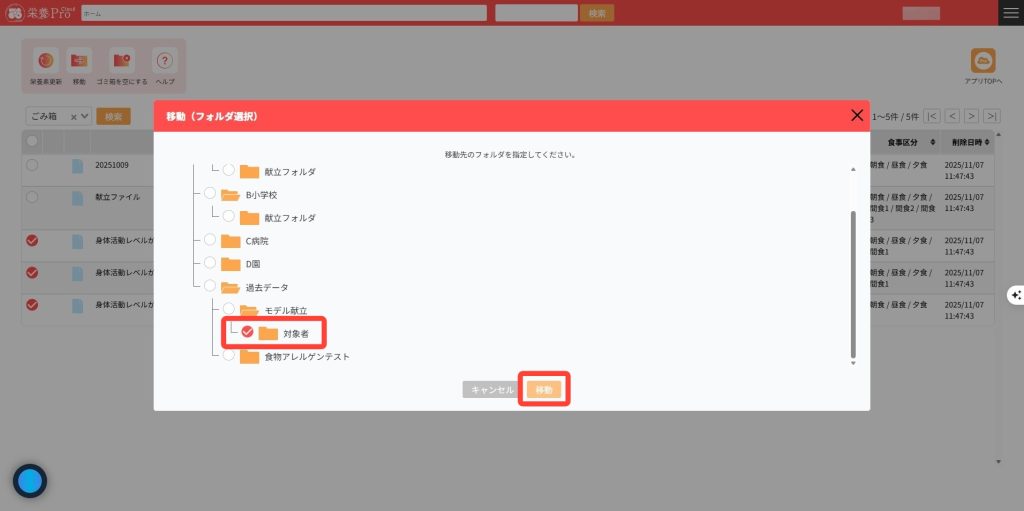
Task: Select the 献立フォルダ item under B小学校
Action: tap(290, 218)
